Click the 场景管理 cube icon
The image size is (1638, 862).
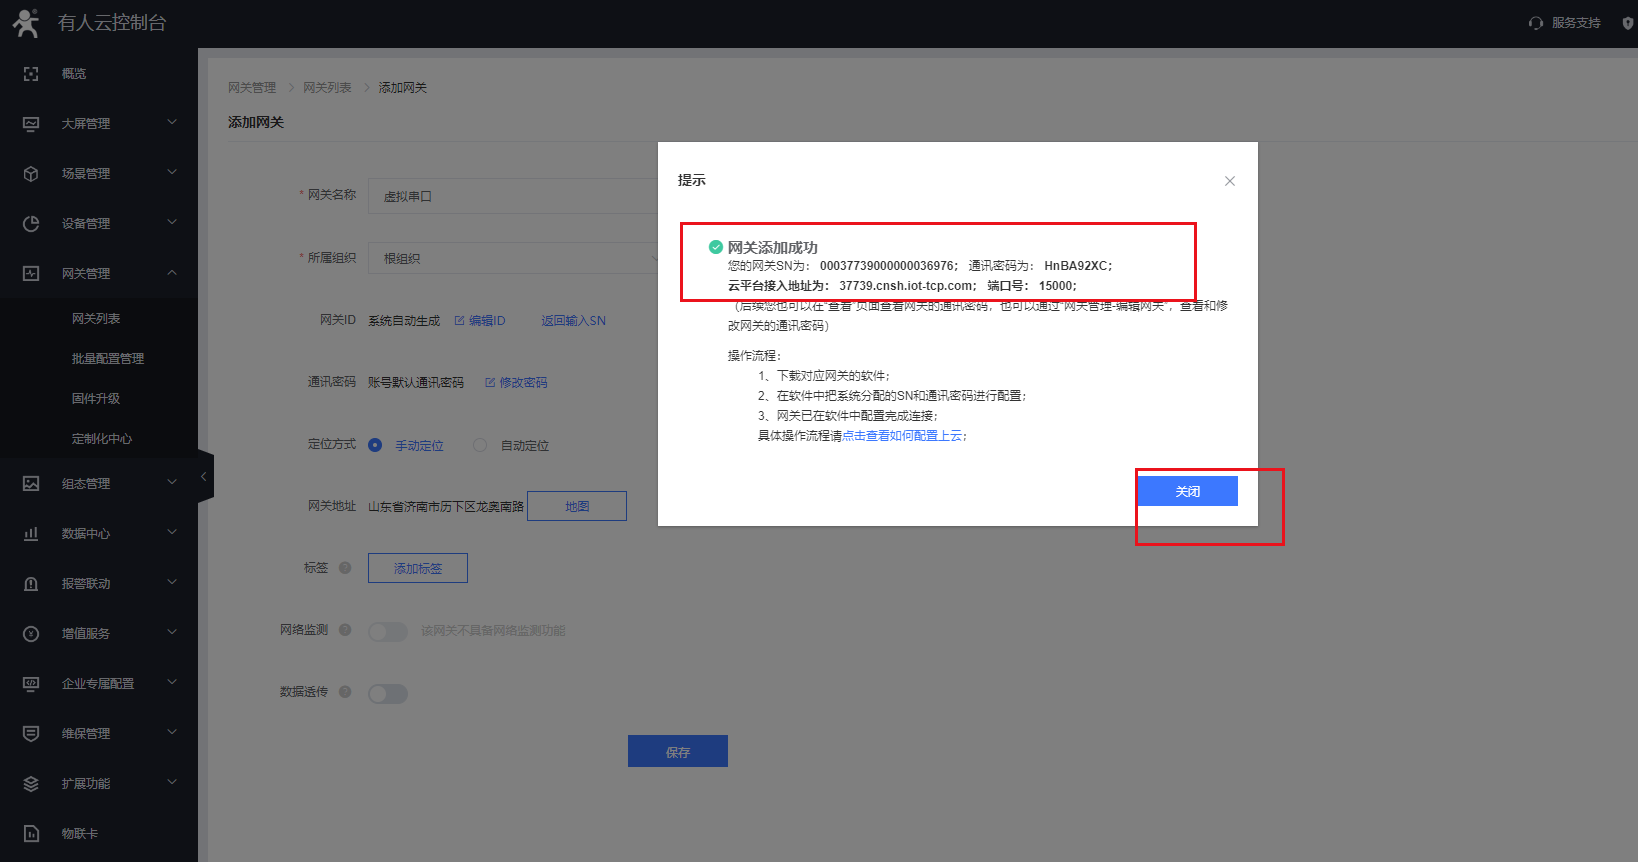pos(31,174)
